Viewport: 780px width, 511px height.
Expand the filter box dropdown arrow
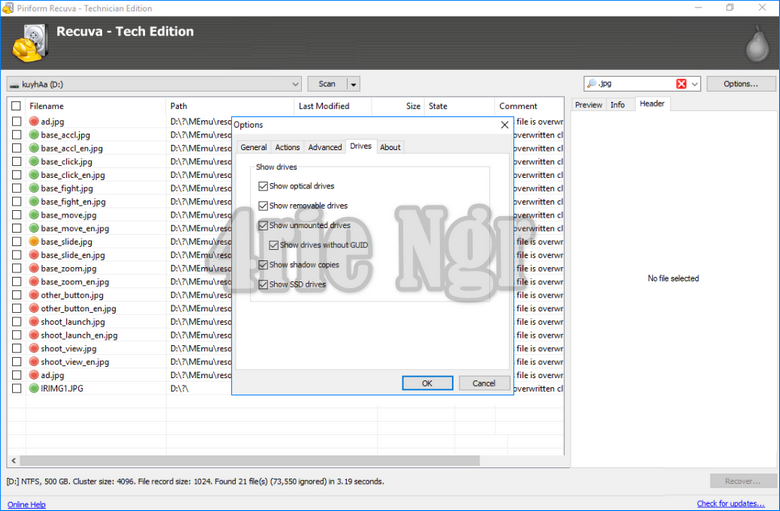point(694,84)
